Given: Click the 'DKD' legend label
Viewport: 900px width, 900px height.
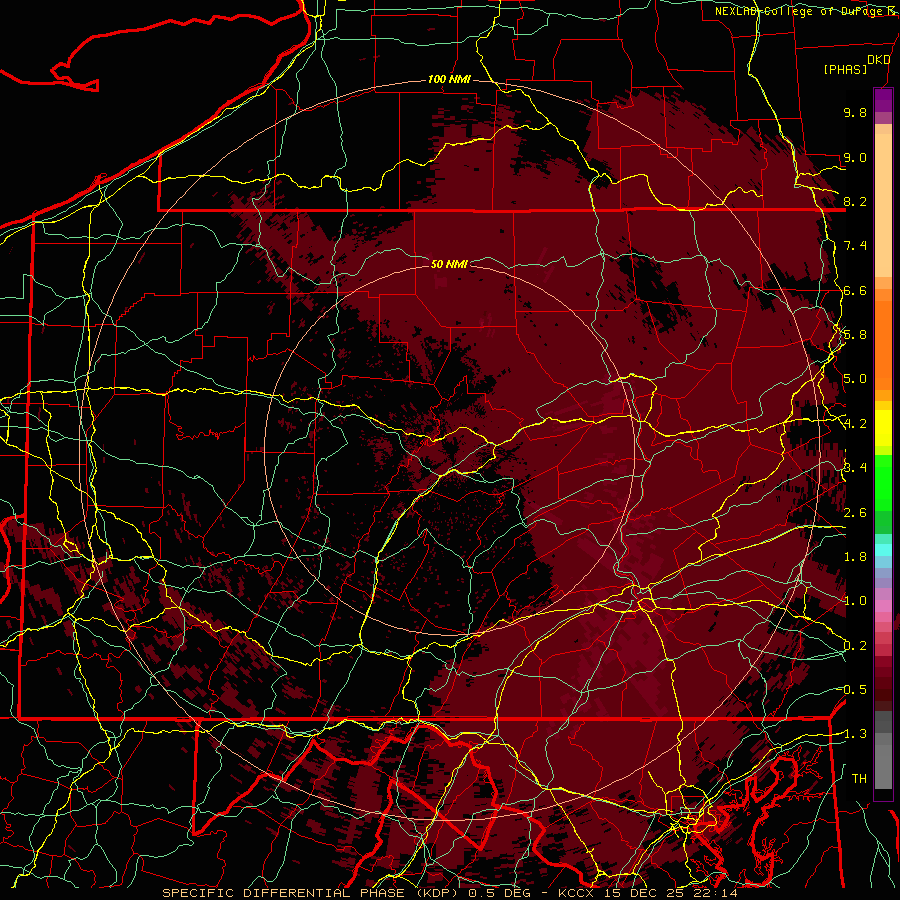Looking at the screenshot, I should pyautogui.click(x=879, y=60).
